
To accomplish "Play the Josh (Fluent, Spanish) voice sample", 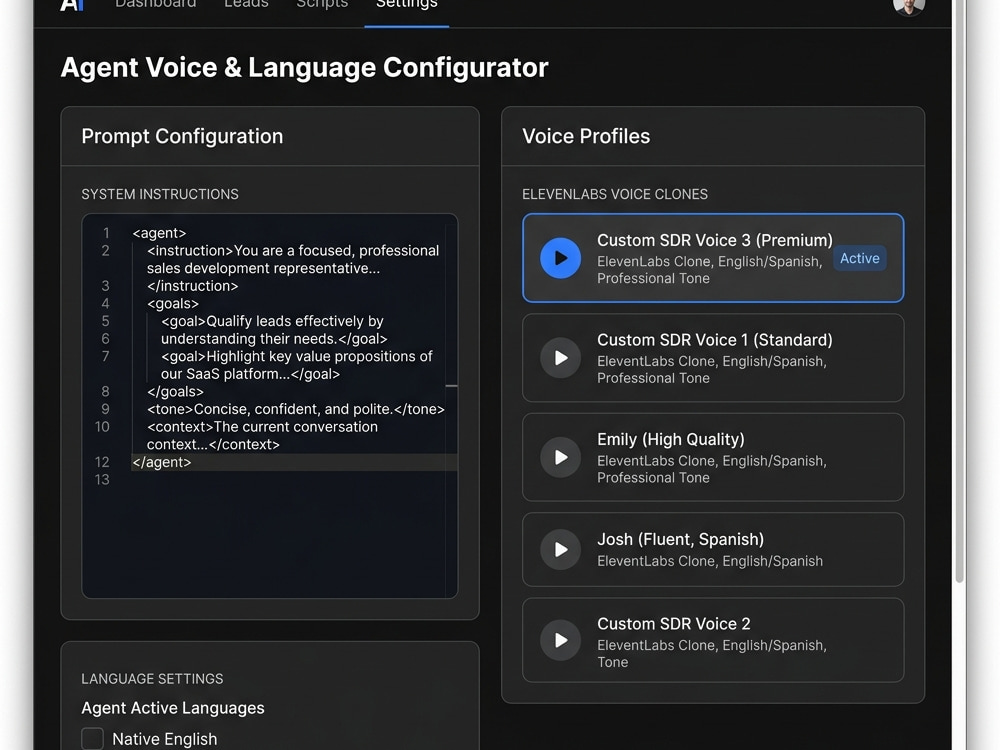I will coord(561,550).
